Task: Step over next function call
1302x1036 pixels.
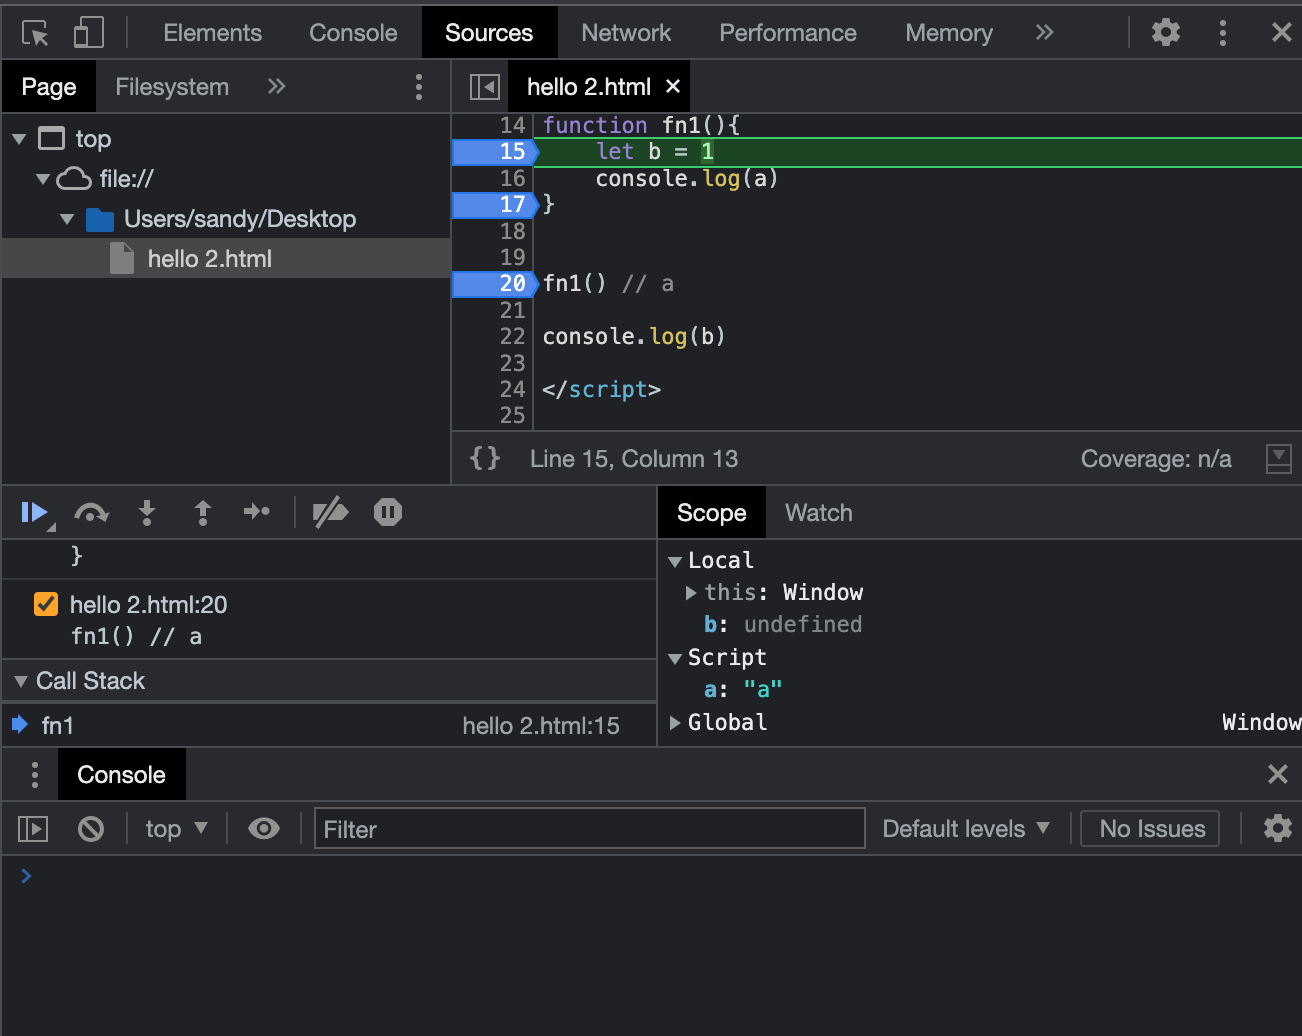Action: click(x=92, y=513)
